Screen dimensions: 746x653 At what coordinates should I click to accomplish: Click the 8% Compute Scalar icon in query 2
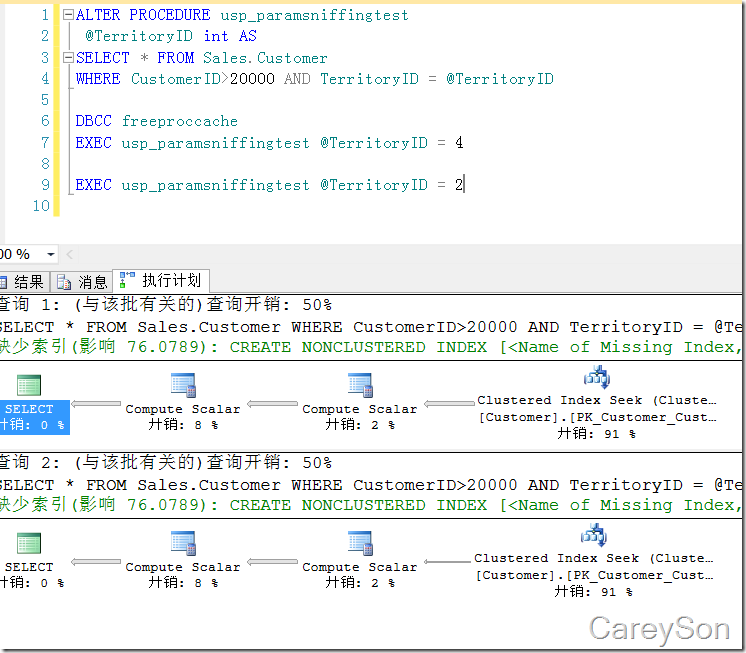(183, 543)
